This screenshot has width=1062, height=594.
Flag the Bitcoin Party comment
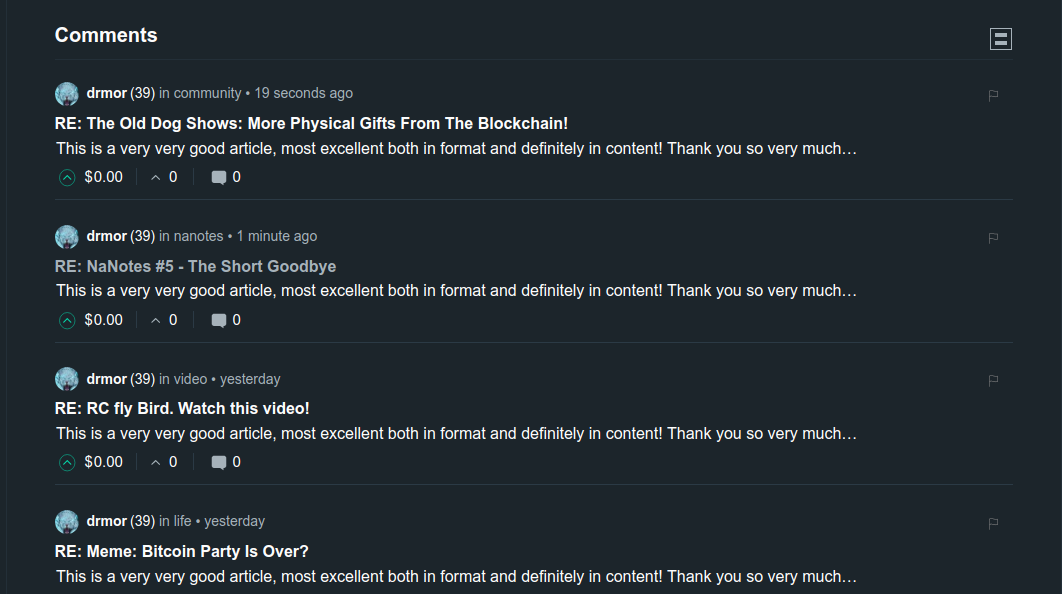click(x=993, y=523)
